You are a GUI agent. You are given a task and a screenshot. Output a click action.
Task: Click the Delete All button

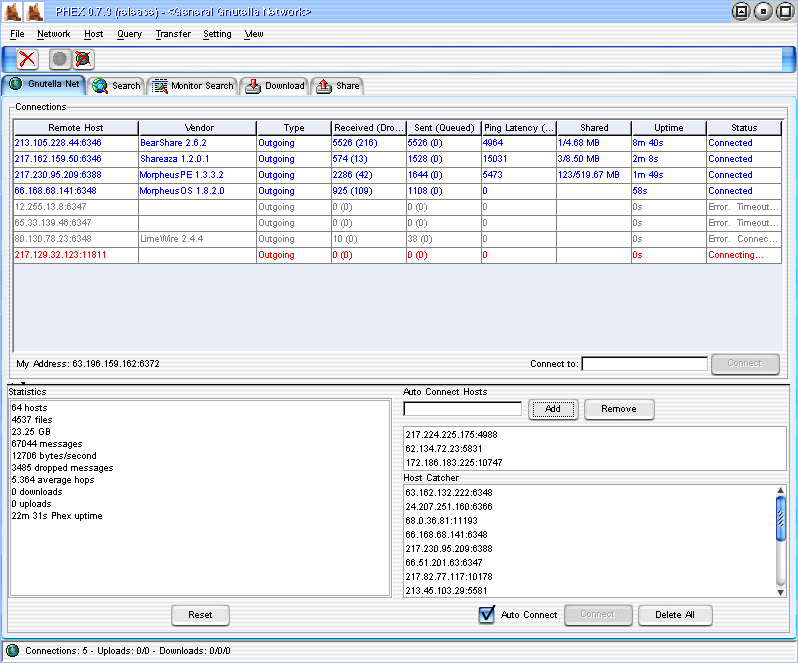(x=675, y=615)
